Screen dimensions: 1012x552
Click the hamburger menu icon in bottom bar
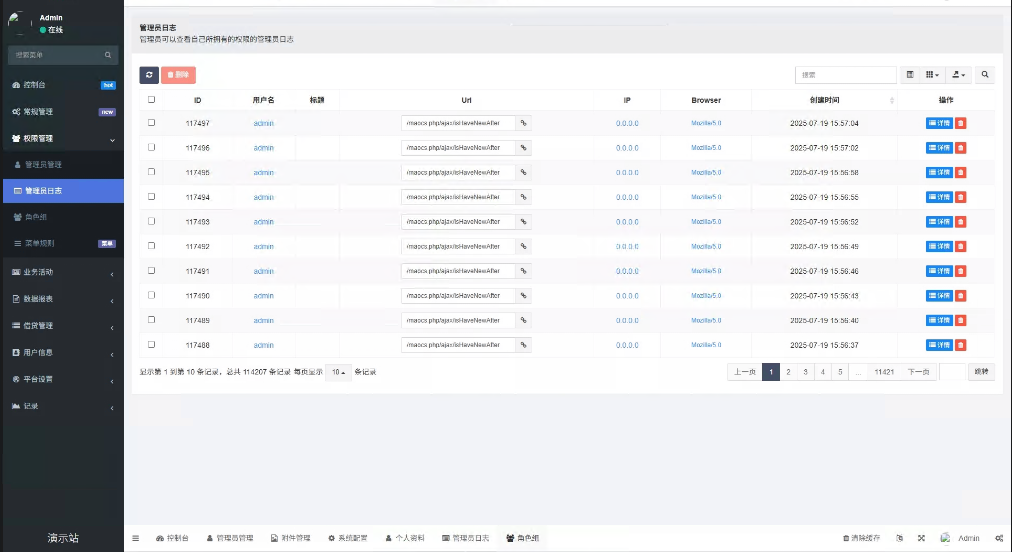coord(136,538)
